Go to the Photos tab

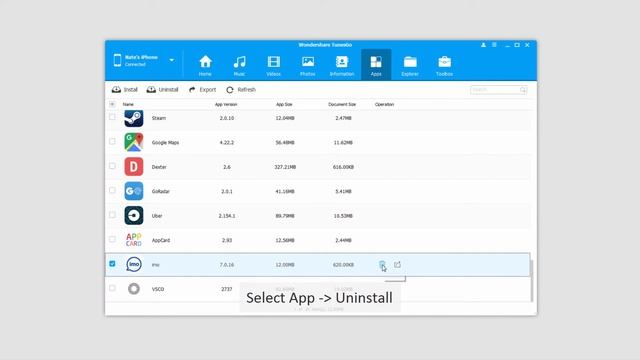click(308, 65)
